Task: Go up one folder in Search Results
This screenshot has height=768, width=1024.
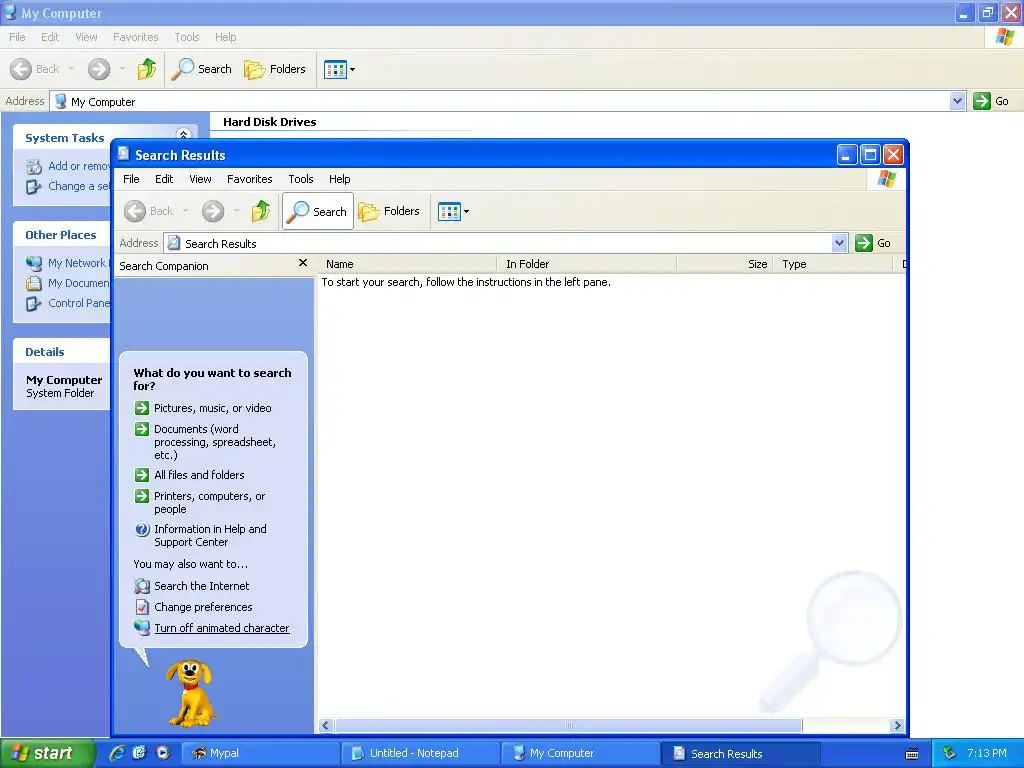Action: [261, 211]
